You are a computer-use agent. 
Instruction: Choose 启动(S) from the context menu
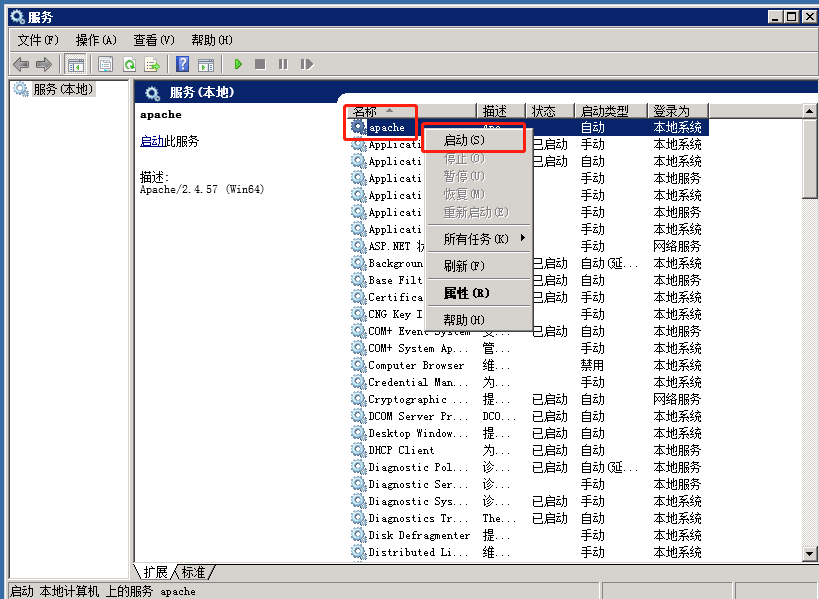[464, 140]
